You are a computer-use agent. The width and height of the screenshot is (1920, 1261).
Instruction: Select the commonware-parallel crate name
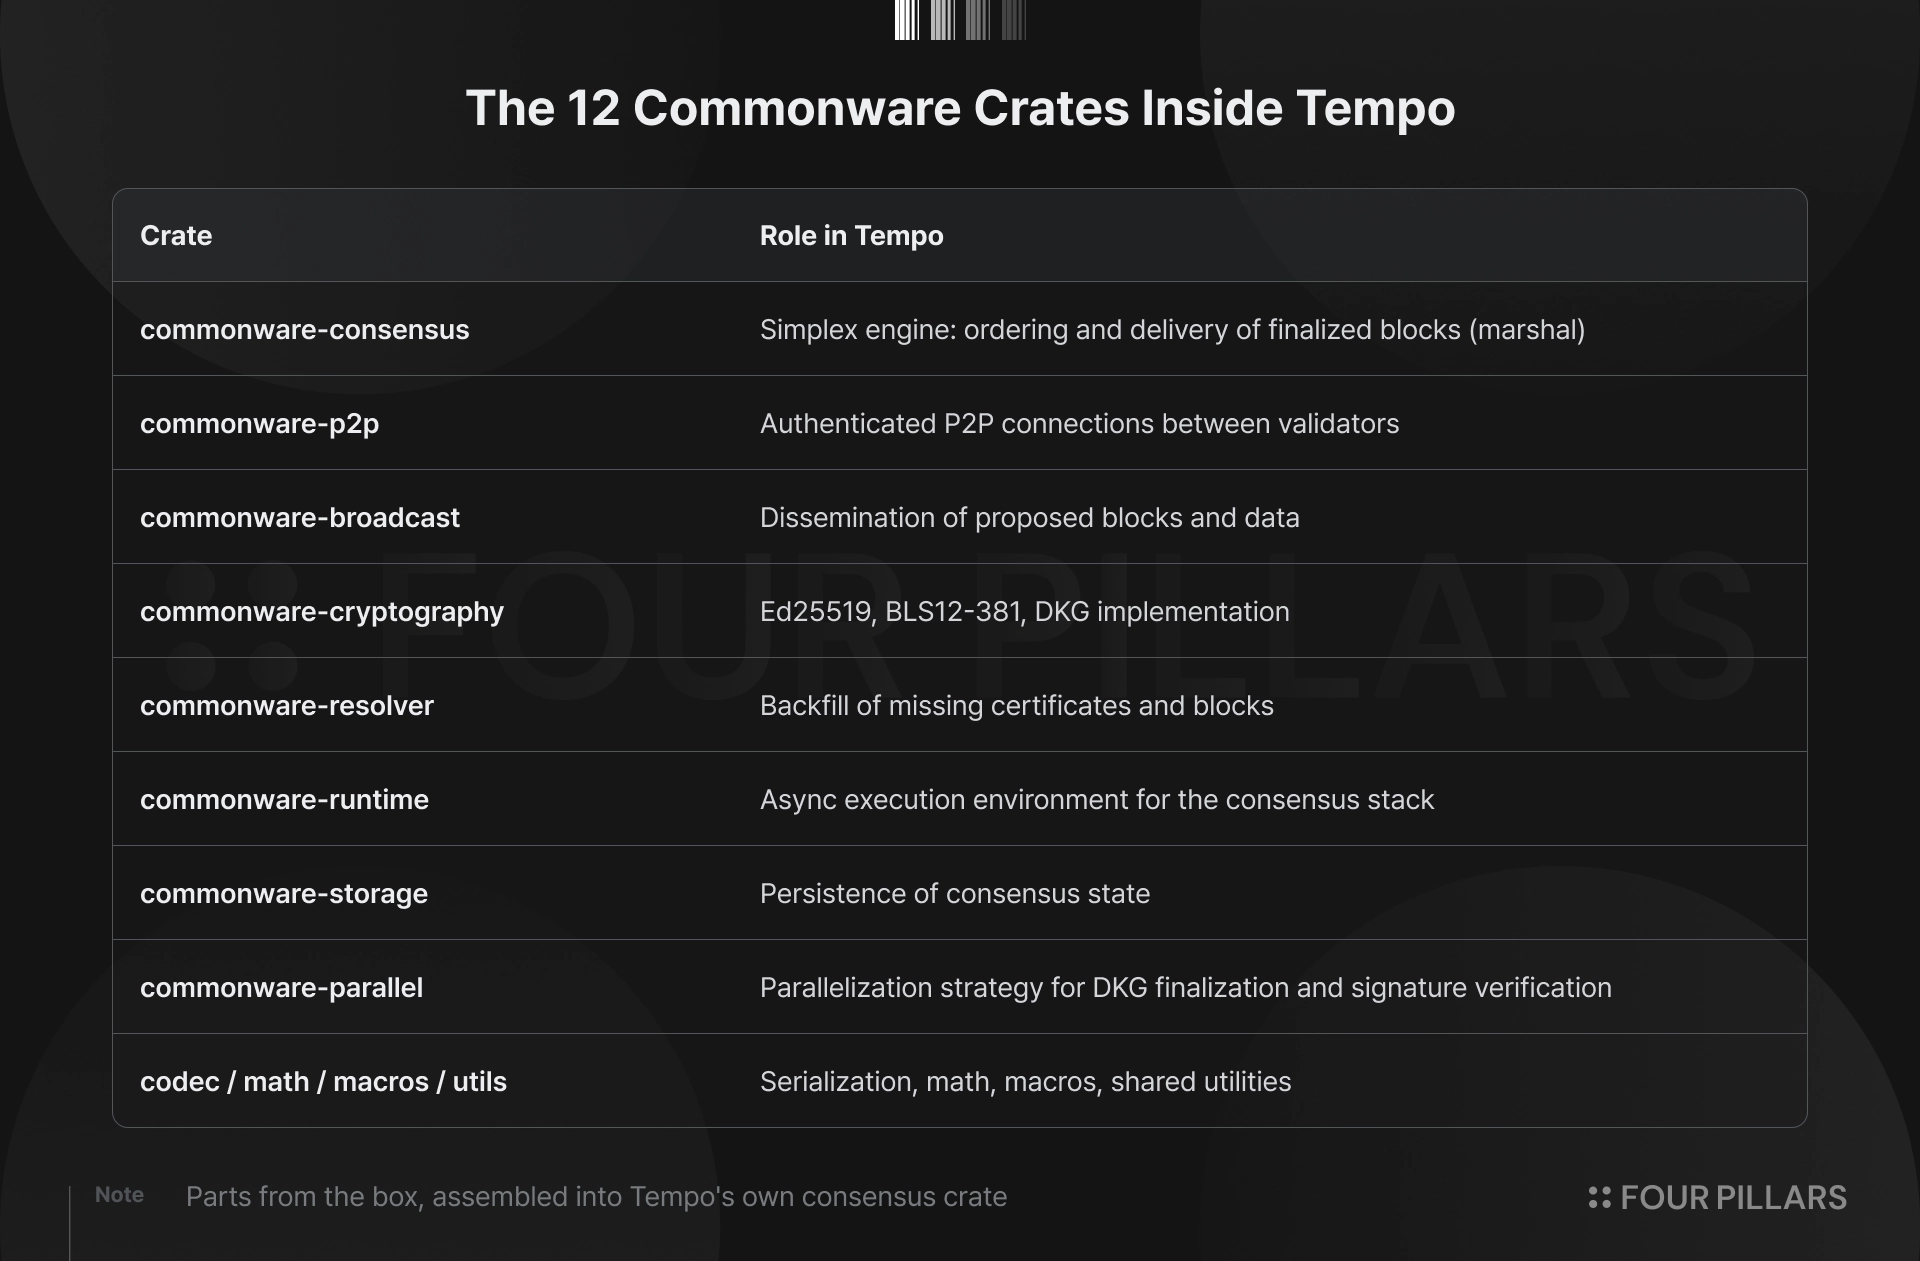click(x=281, y=988)
